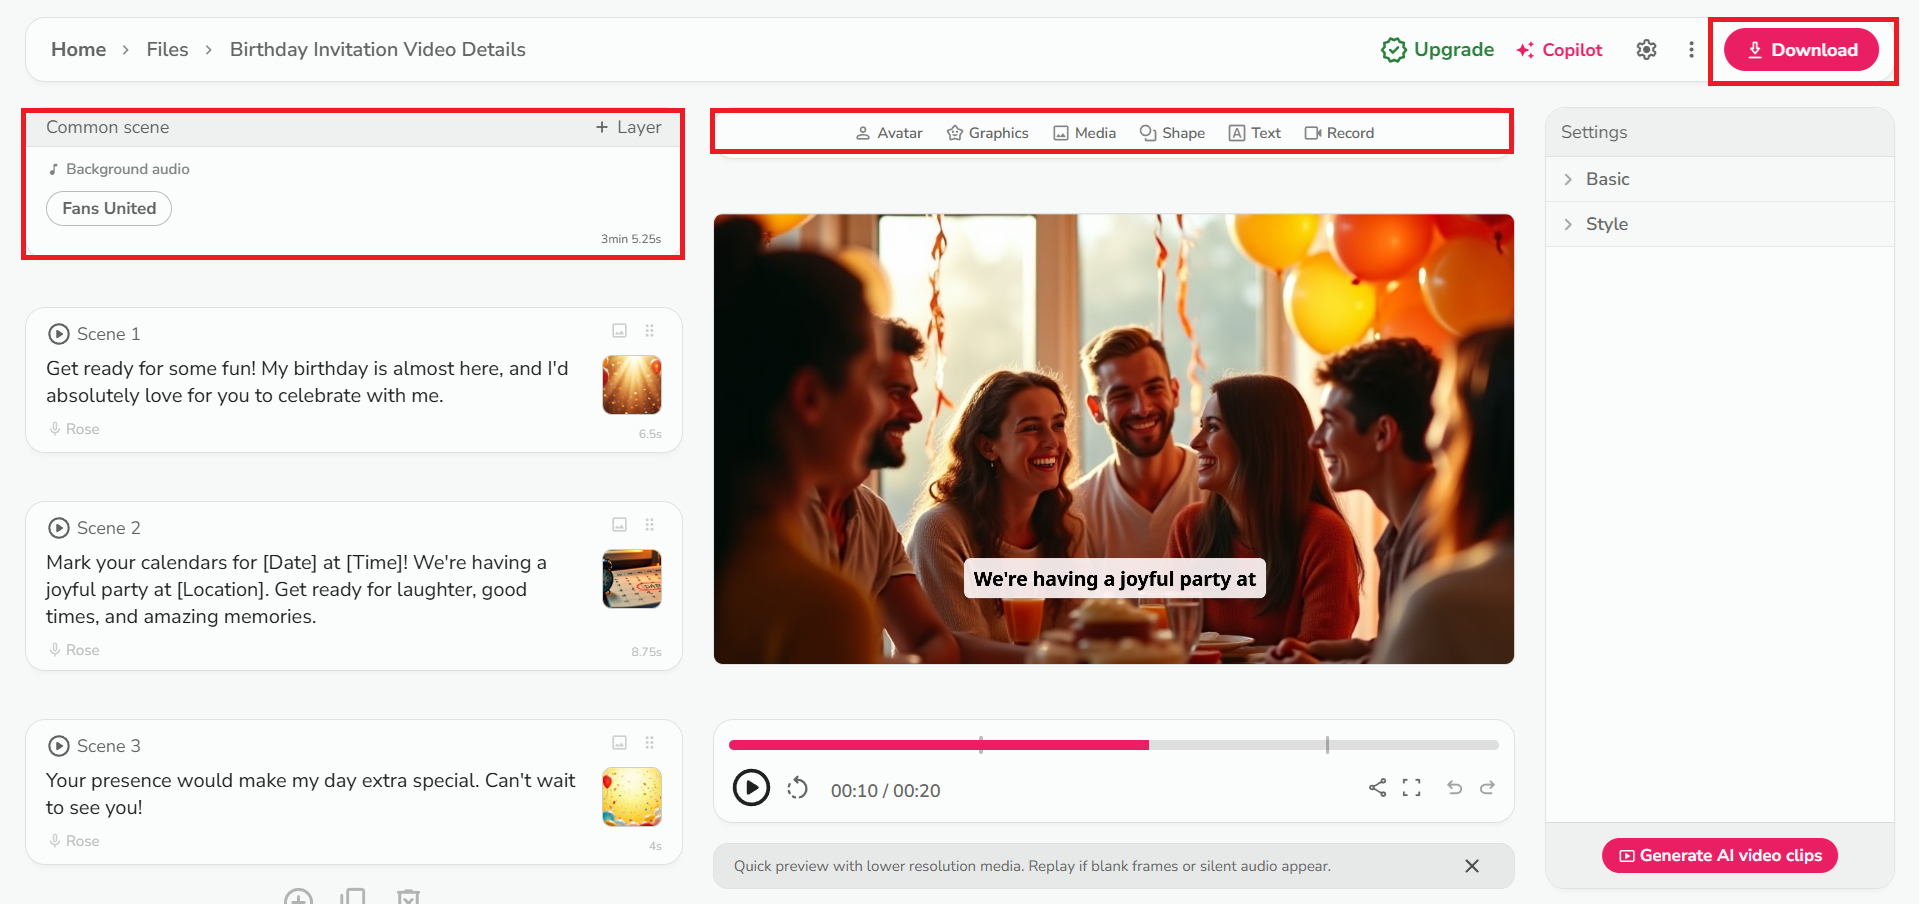Jump to the second scene marker on the timeline
The height and width of the screenshot is (904, 1919).
click(x=1327, y=745)
